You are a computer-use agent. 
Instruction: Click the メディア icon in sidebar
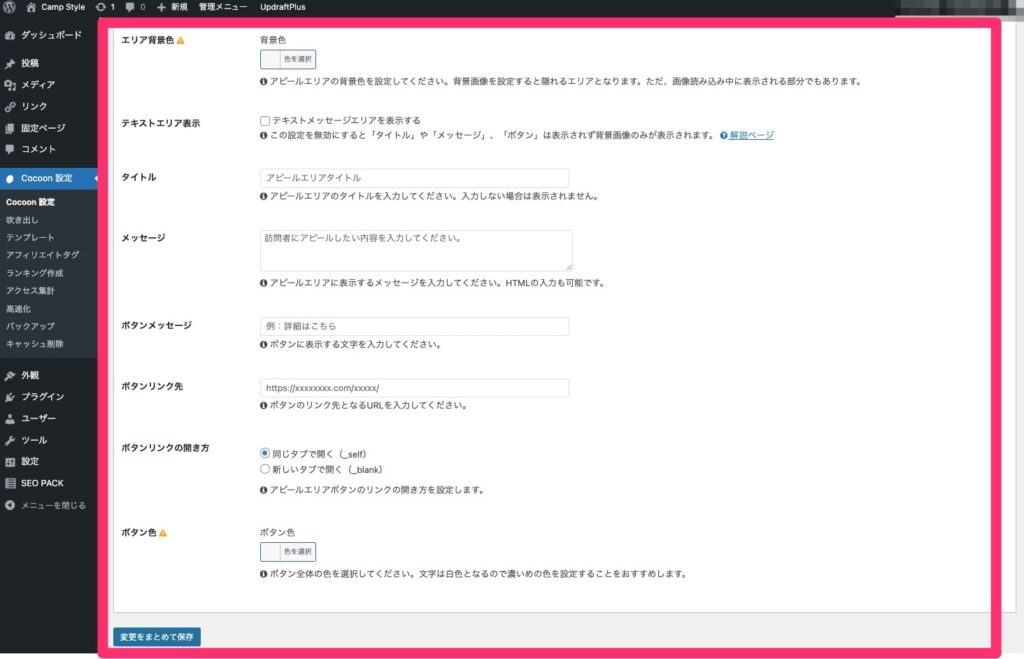point(10,85)
